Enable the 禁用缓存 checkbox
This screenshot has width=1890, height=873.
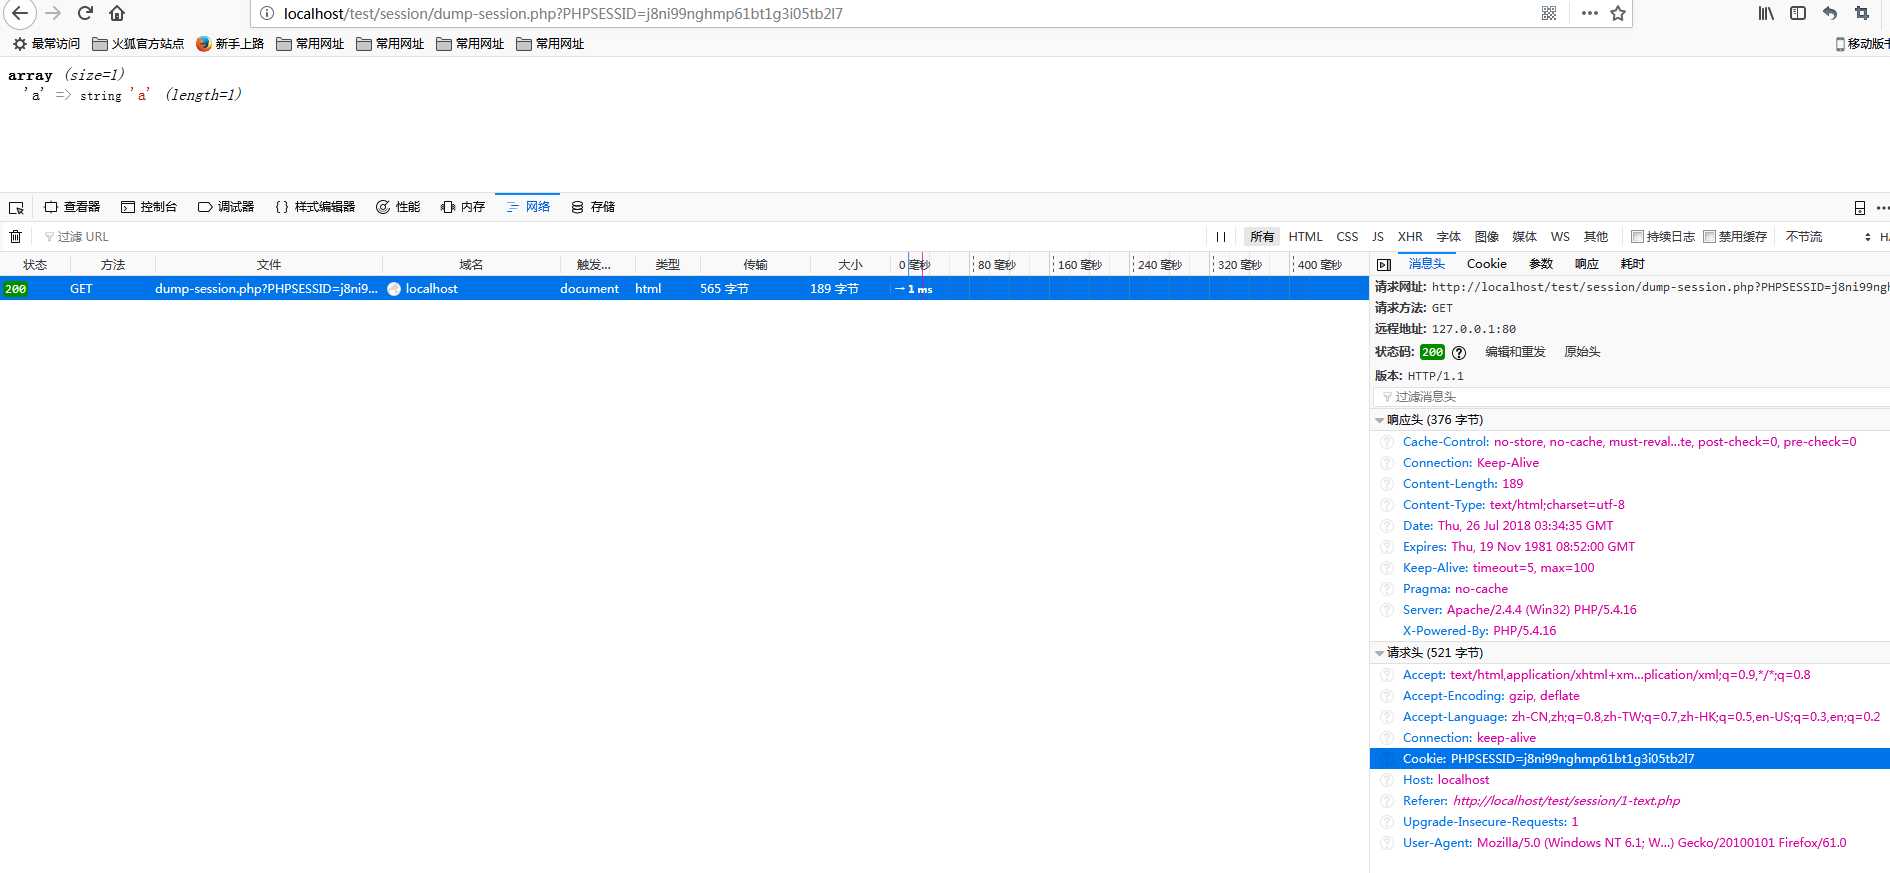pos(1709,236)
